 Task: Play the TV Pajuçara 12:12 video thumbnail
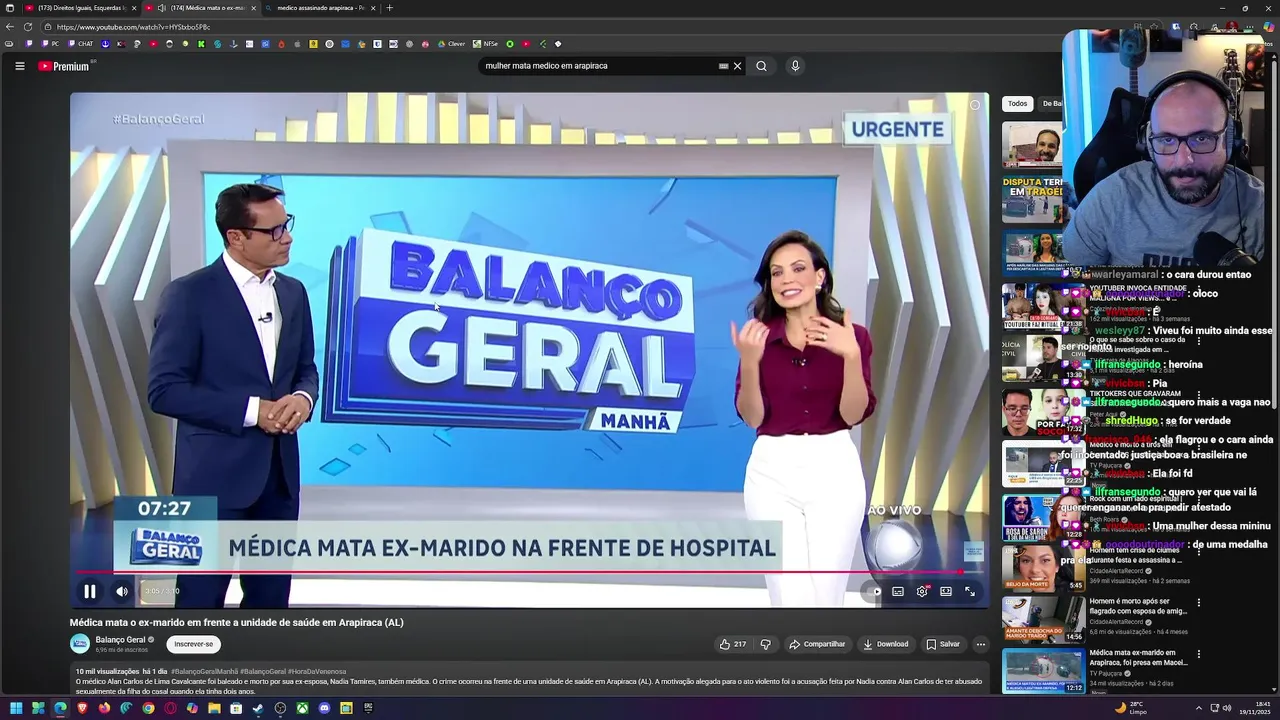[x=1043, y=671]
